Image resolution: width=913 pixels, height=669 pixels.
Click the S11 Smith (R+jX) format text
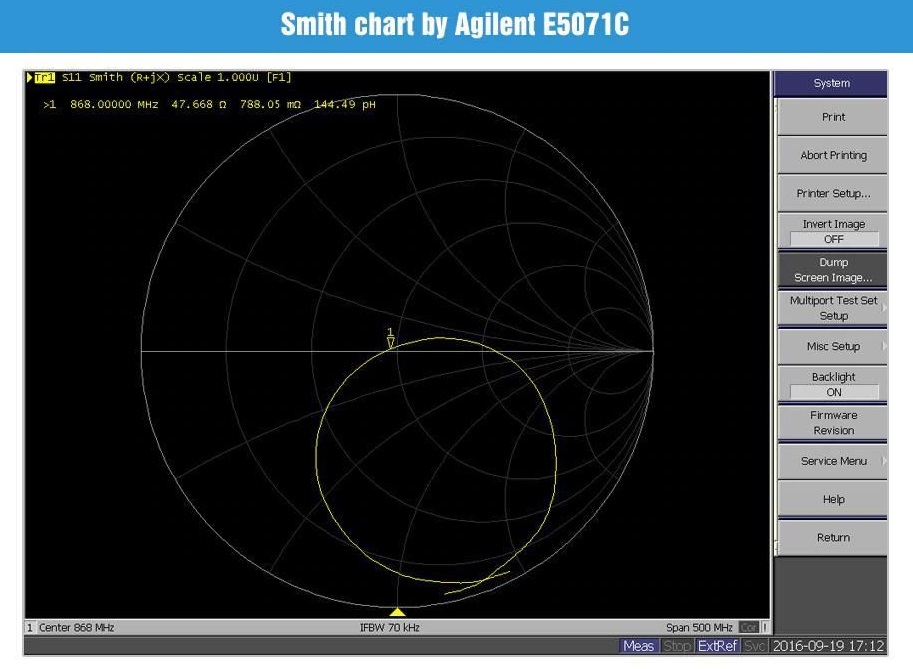pyautogui.click(x=115, y=77)
